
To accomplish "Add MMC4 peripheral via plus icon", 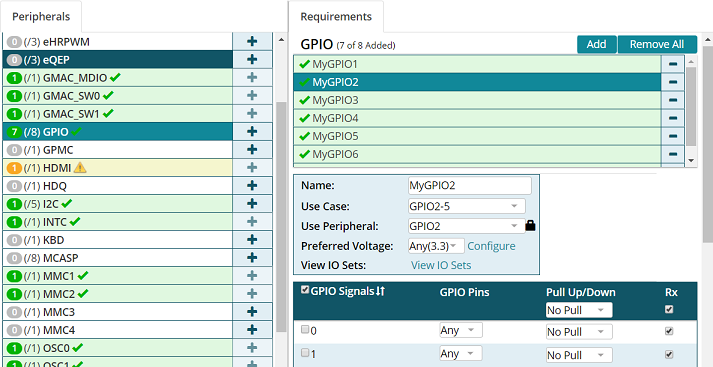I will click(252, 330).
